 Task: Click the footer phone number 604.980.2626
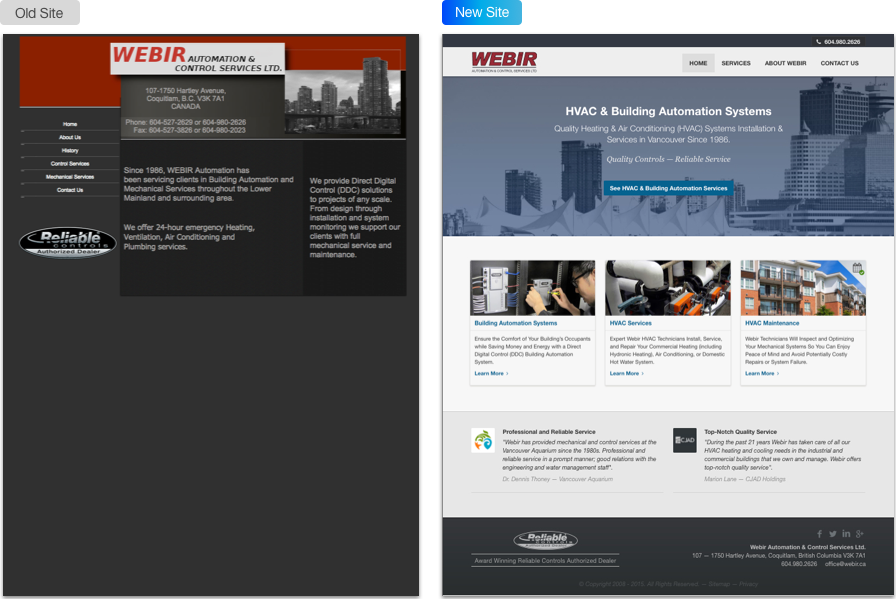coord(799,564)
